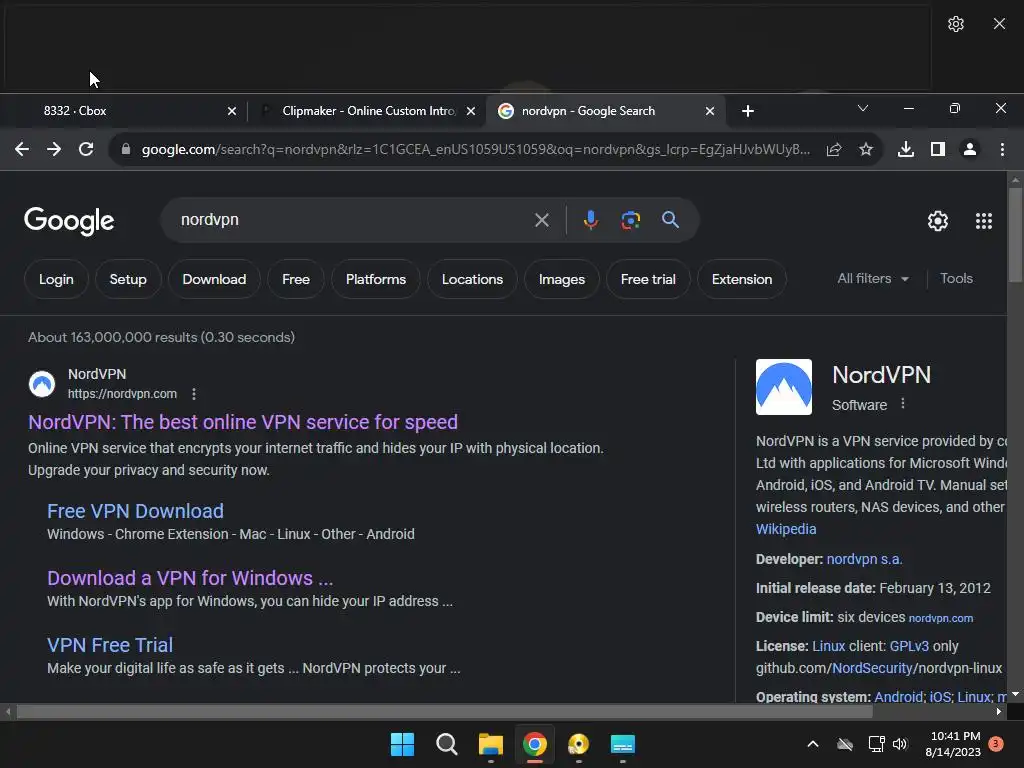
Task: Submit search with magnifier icon
Action: (x=670, y=220)
